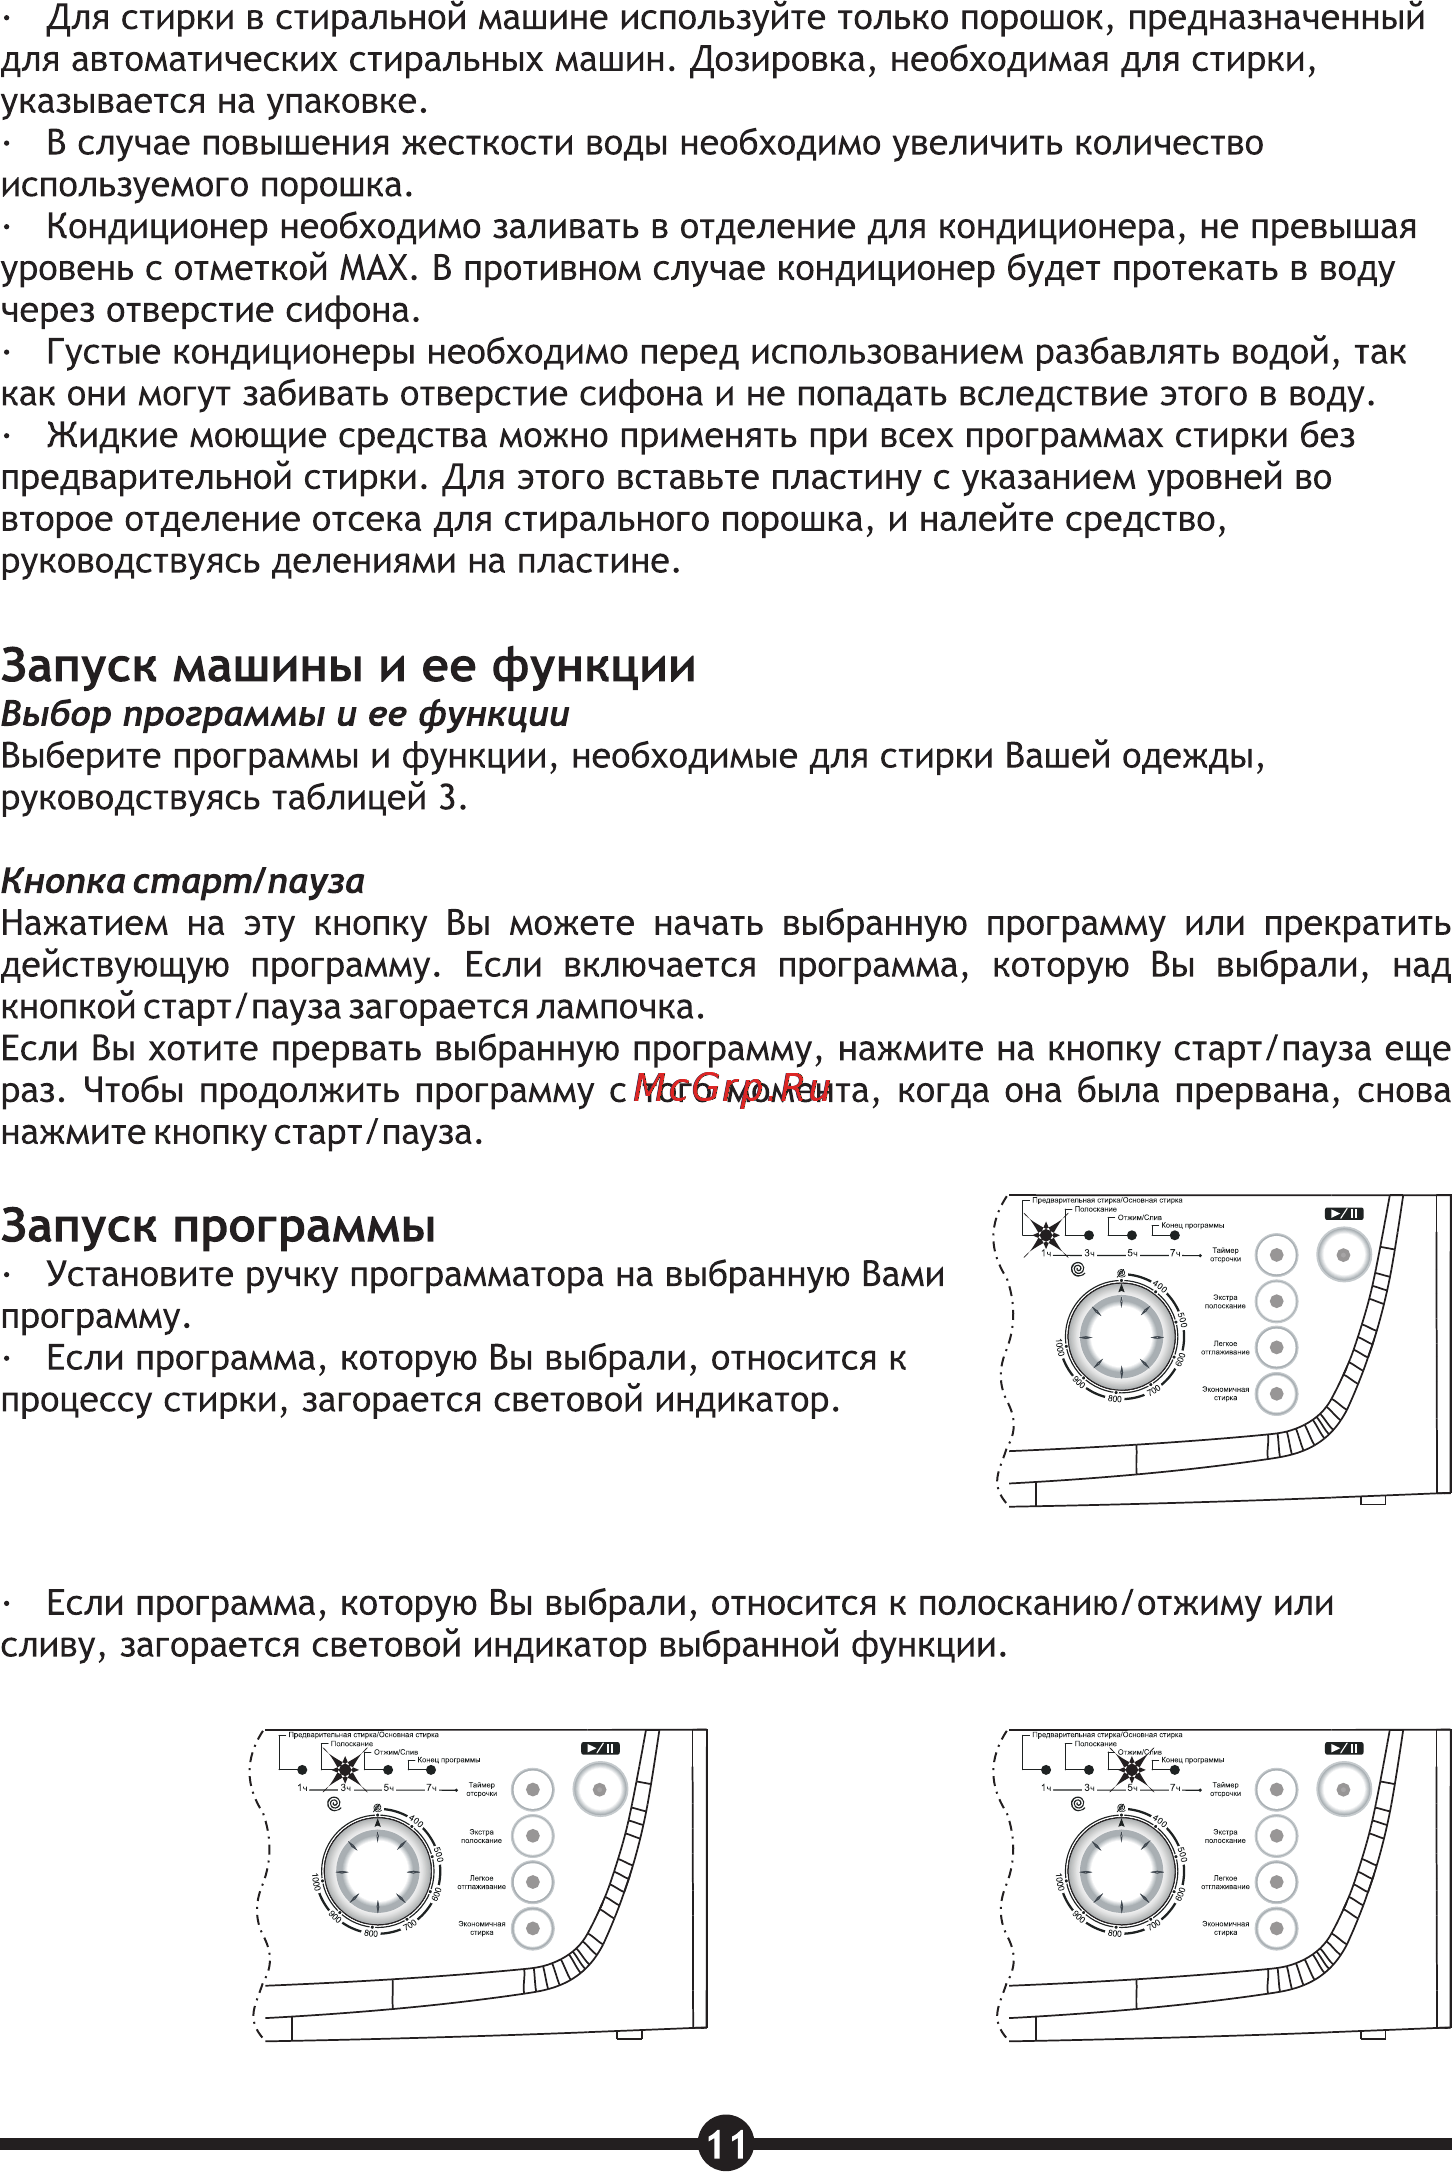The height and width of the screenshot is (2172, 1452).
Task: Click the page number "11"
Action: [726, 2142]
